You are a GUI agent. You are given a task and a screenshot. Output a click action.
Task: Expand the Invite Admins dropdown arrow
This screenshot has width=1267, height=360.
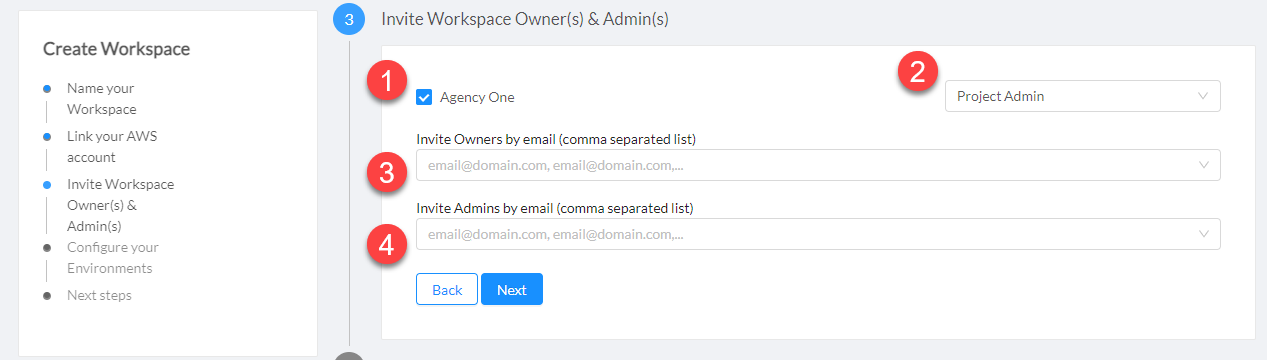[x=1203, y=234]
